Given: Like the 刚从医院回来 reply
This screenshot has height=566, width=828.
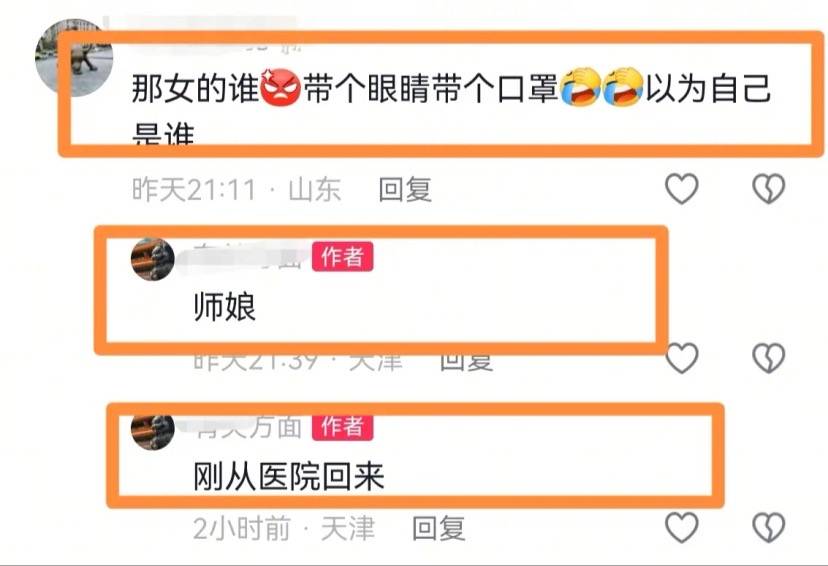Looking at the screenshot, I should (682, 527).
